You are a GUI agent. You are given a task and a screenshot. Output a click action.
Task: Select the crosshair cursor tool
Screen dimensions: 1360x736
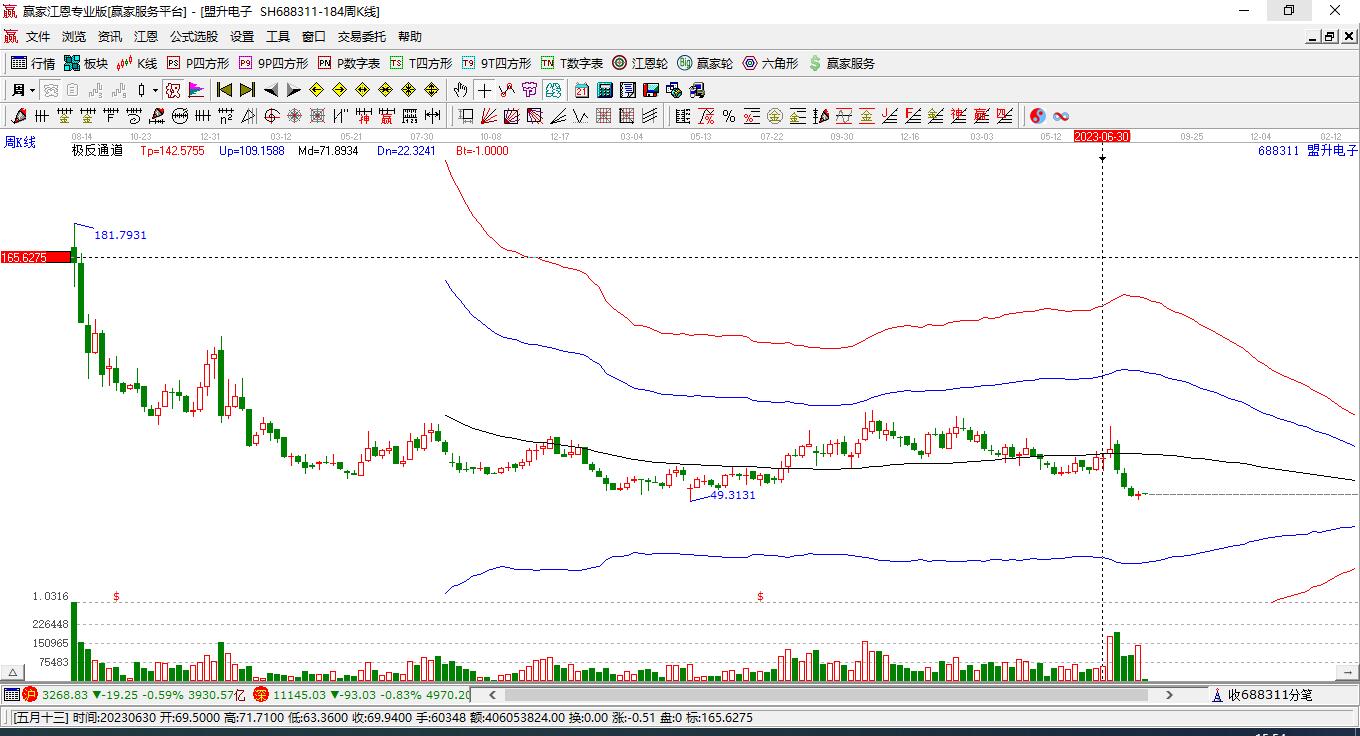coord(484,90)
